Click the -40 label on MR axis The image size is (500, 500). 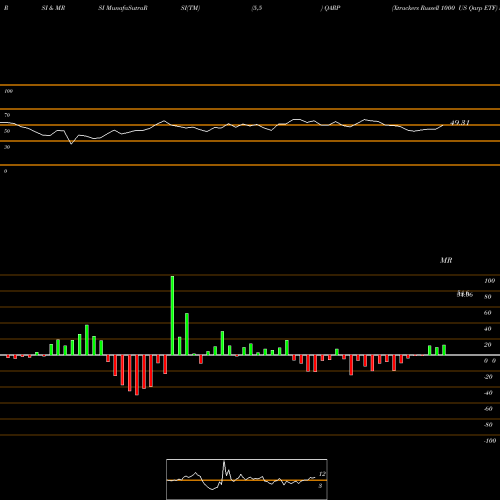(488, 393)
